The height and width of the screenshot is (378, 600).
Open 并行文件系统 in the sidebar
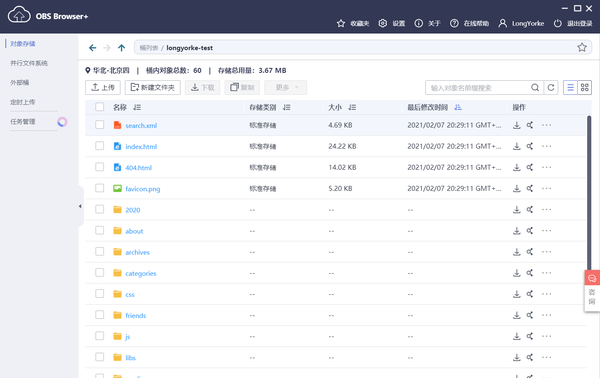pos(29,63)
